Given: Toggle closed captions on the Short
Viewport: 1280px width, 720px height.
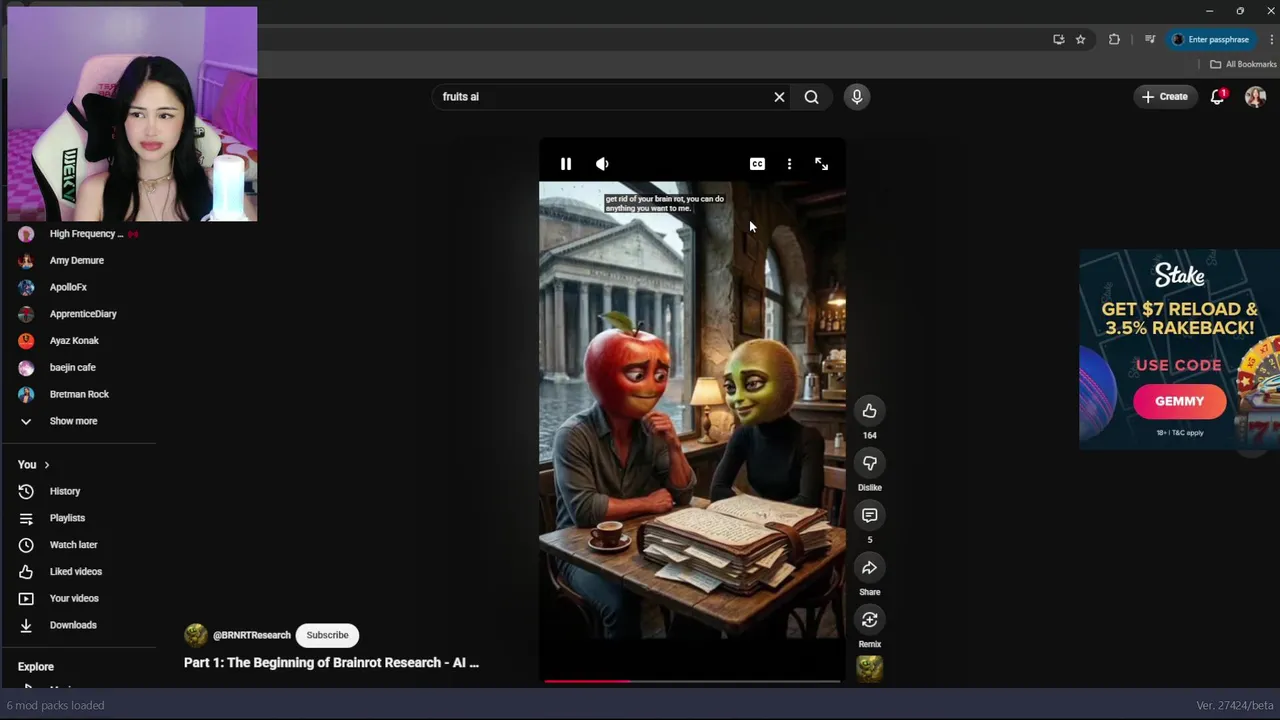Looking at the screenshot, I should pyautogui.click(x=757, y=164).
